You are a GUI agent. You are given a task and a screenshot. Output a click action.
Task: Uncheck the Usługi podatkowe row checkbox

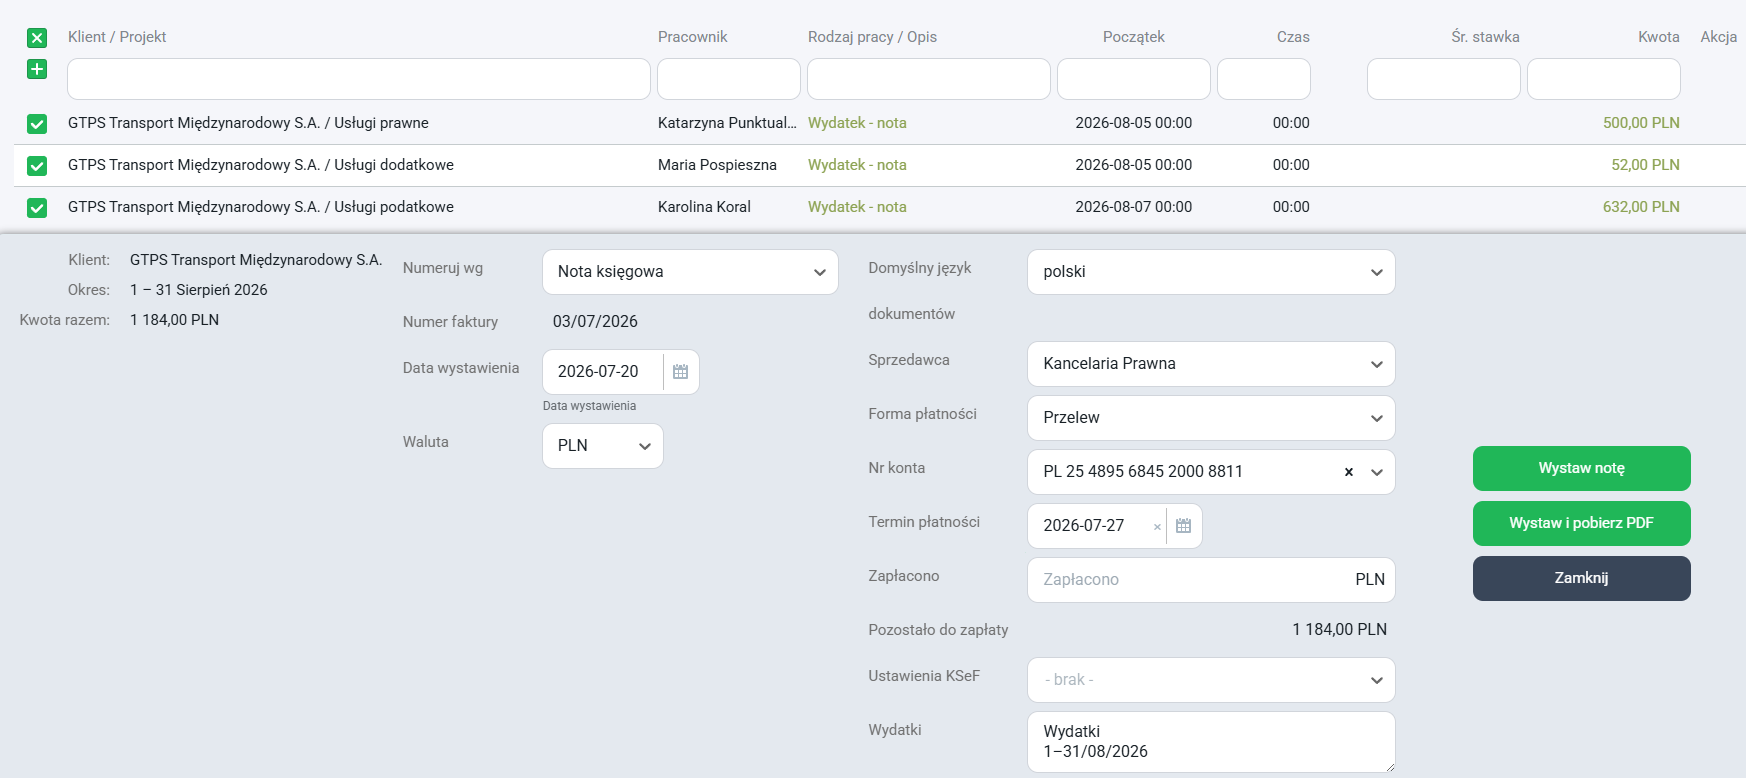(37, 208)
